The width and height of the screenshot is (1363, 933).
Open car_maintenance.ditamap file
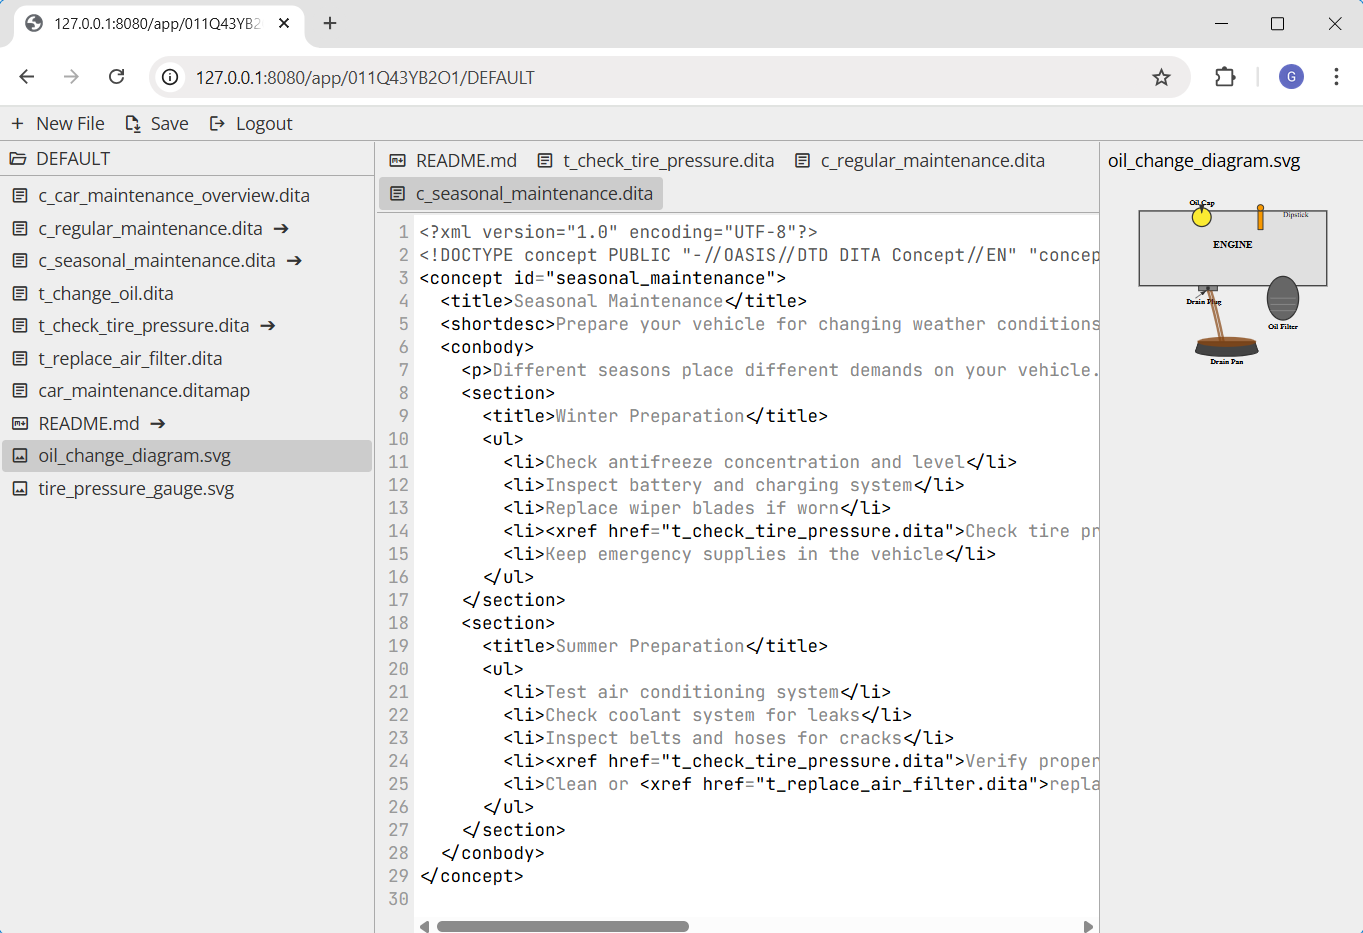(144, 391)
